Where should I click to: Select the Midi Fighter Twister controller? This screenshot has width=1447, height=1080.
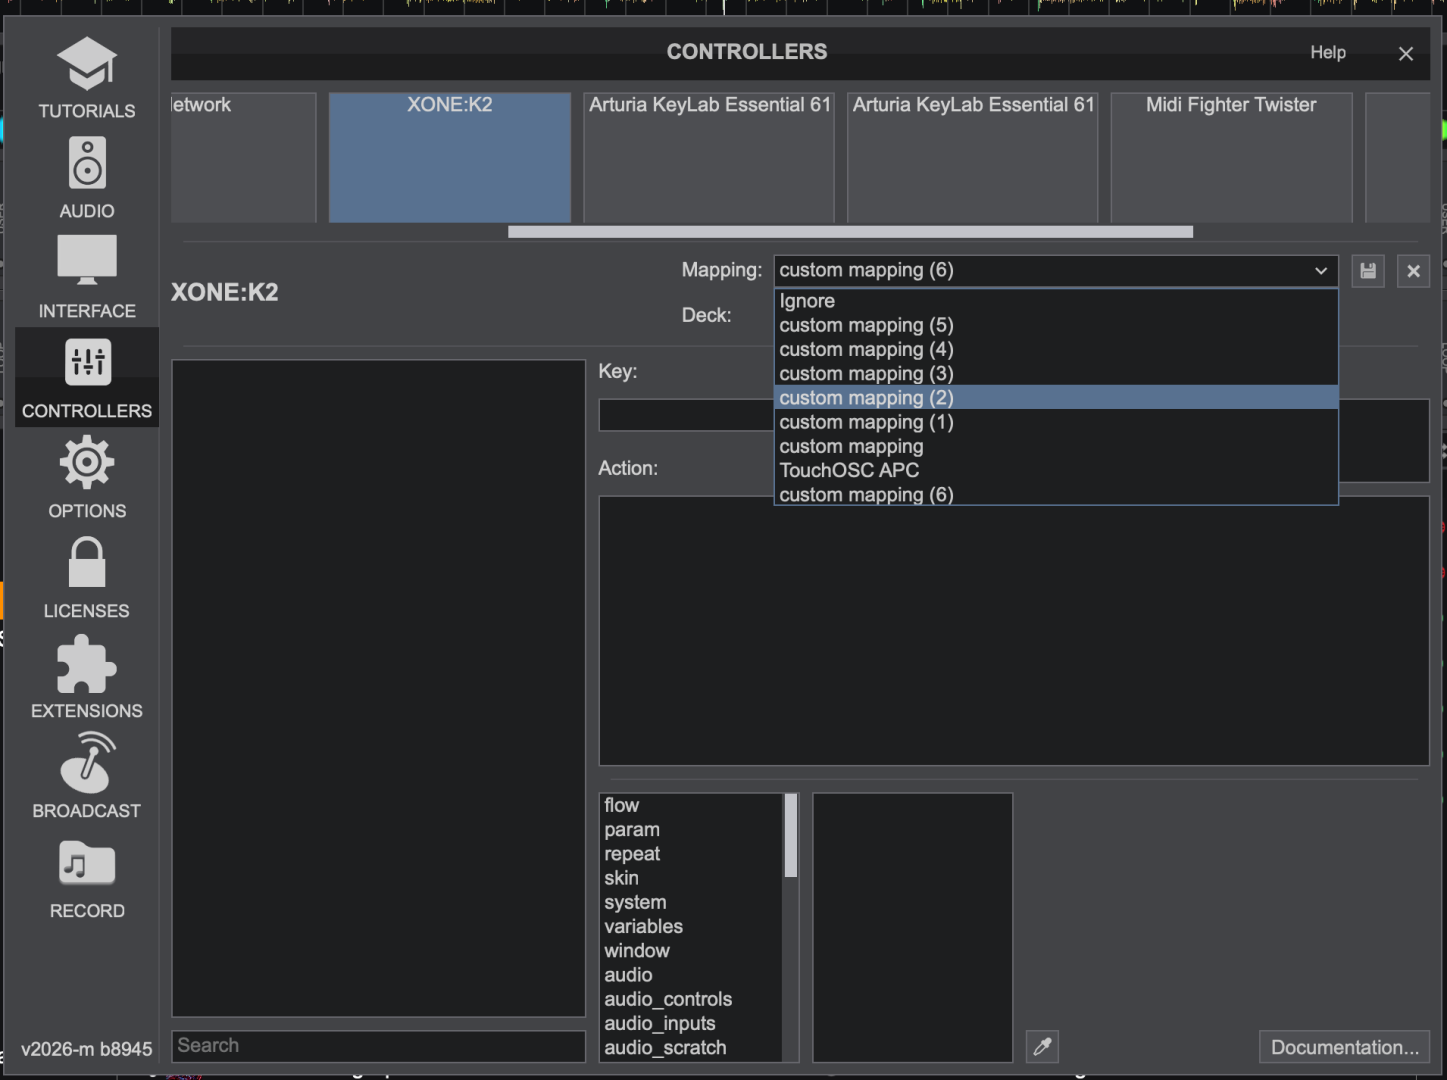[1231, 157]
